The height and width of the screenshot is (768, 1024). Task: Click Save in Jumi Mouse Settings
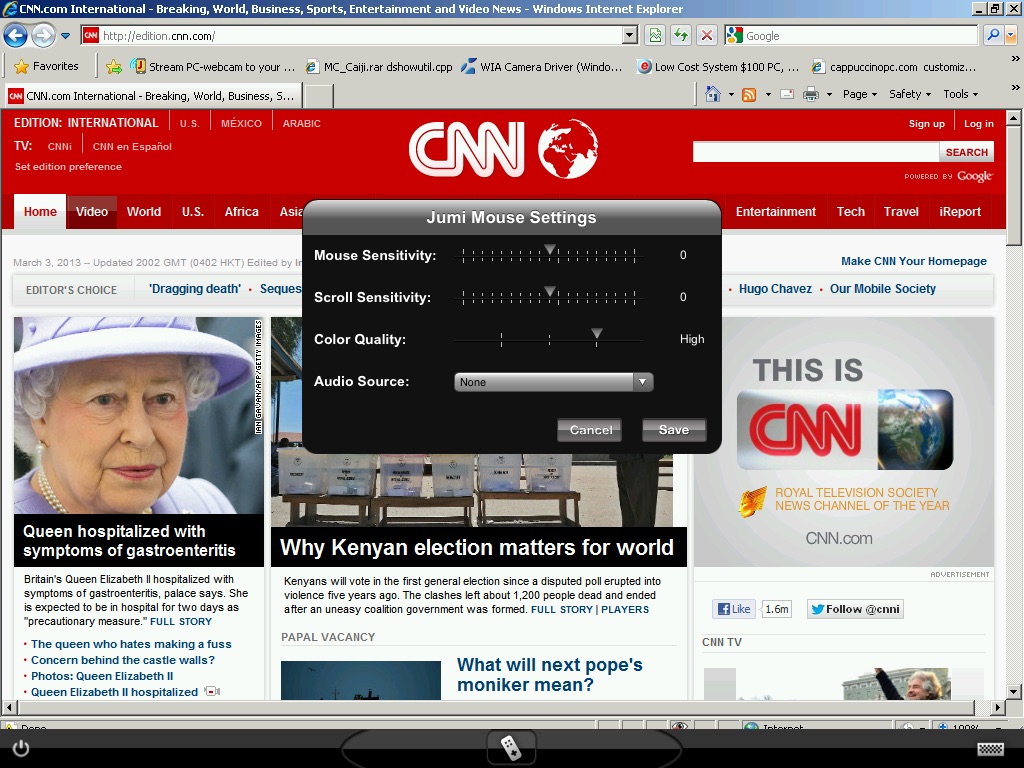674,430
